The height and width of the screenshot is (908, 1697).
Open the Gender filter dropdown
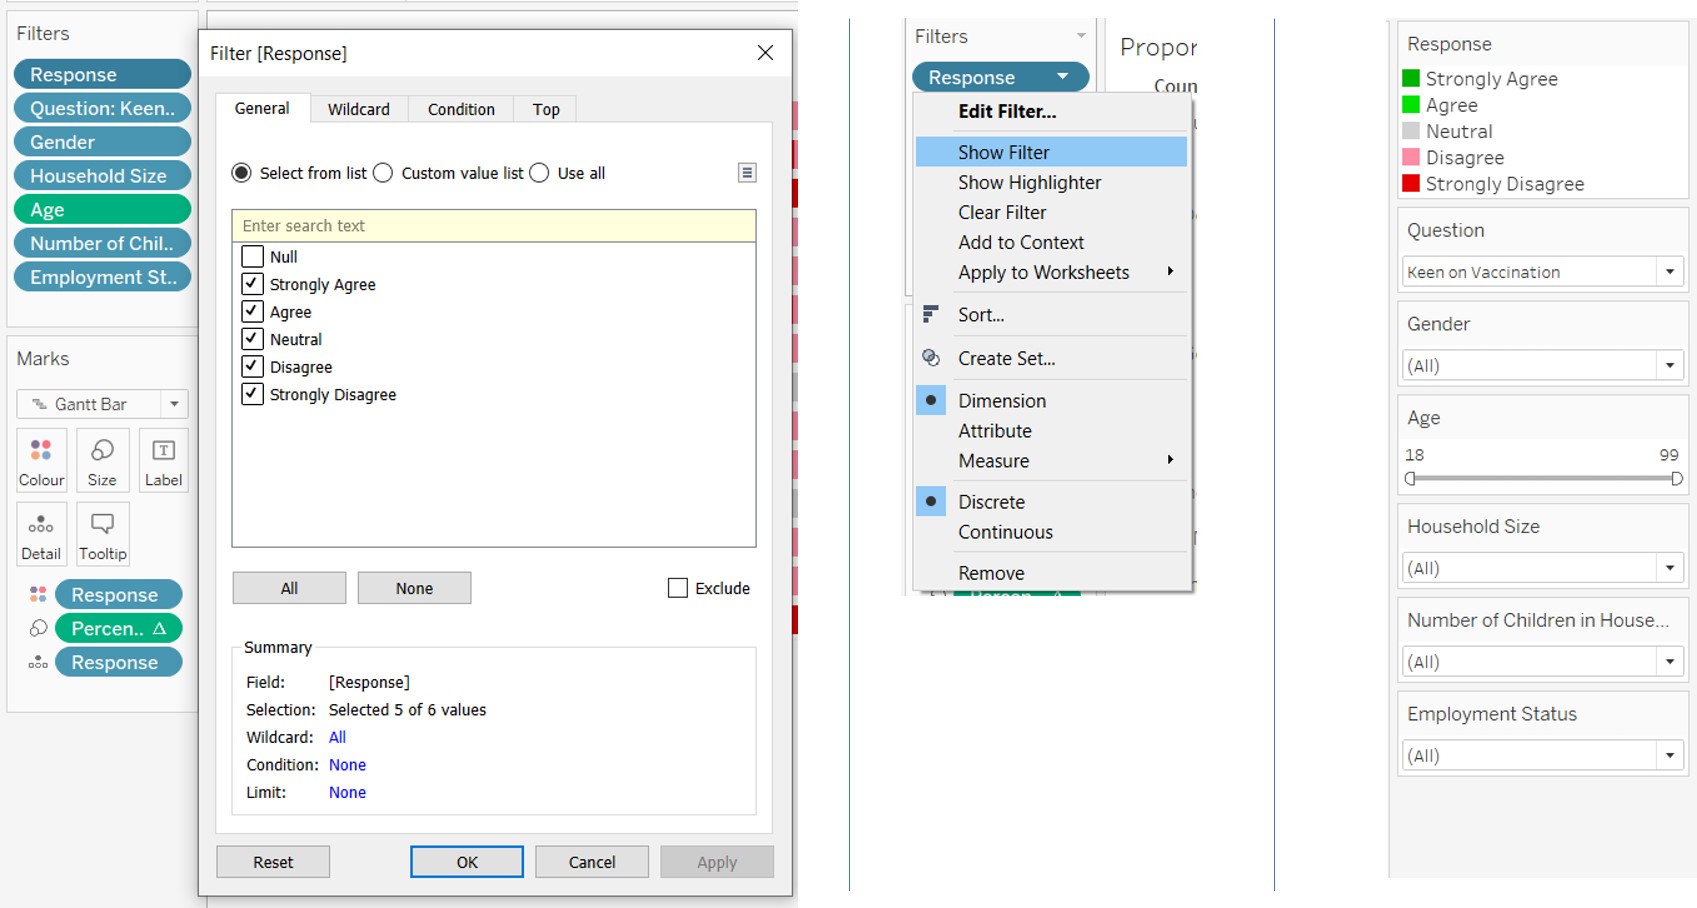(x=1669, y=365)
